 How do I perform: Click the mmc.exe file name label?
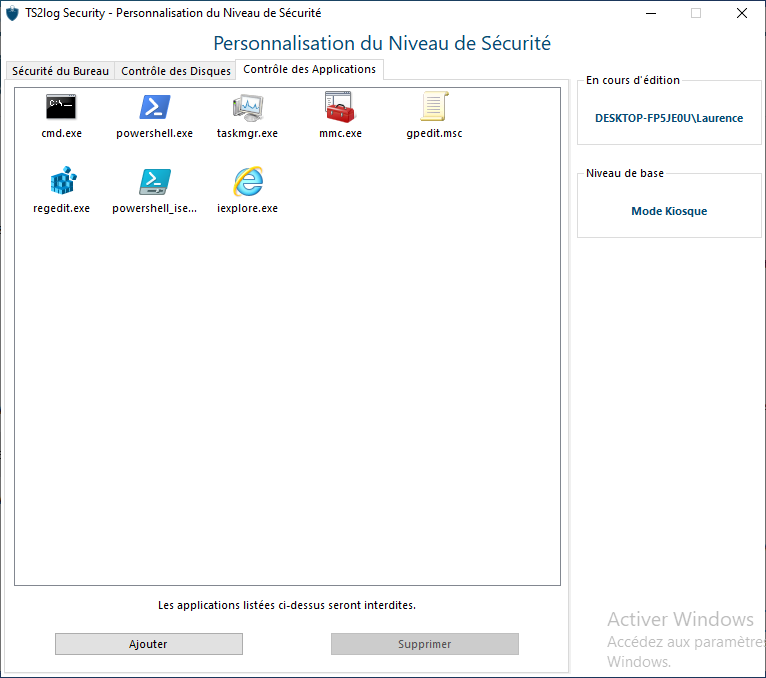[340, 133]
